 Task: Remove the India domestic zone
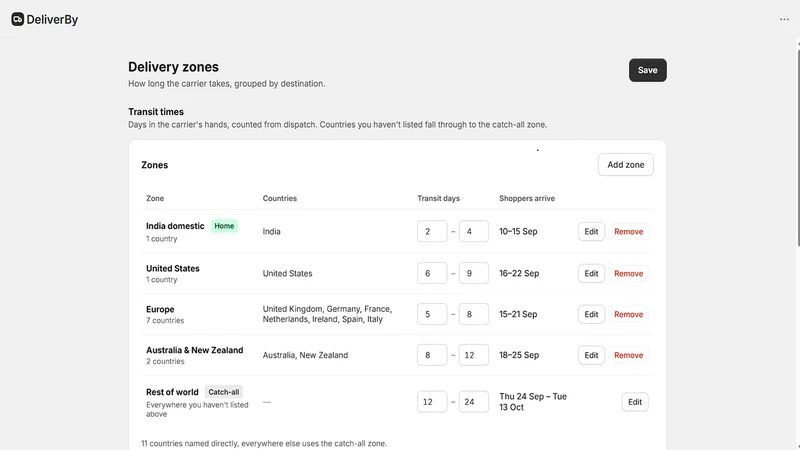coord(629,232)
